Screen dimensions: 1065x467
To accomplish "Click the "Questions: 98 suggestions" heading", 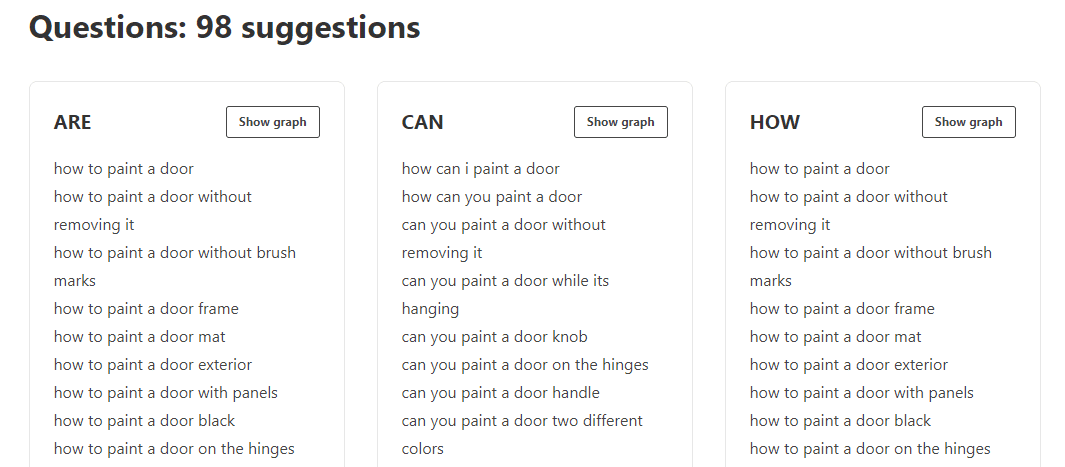I will click(x=225, y=28).
